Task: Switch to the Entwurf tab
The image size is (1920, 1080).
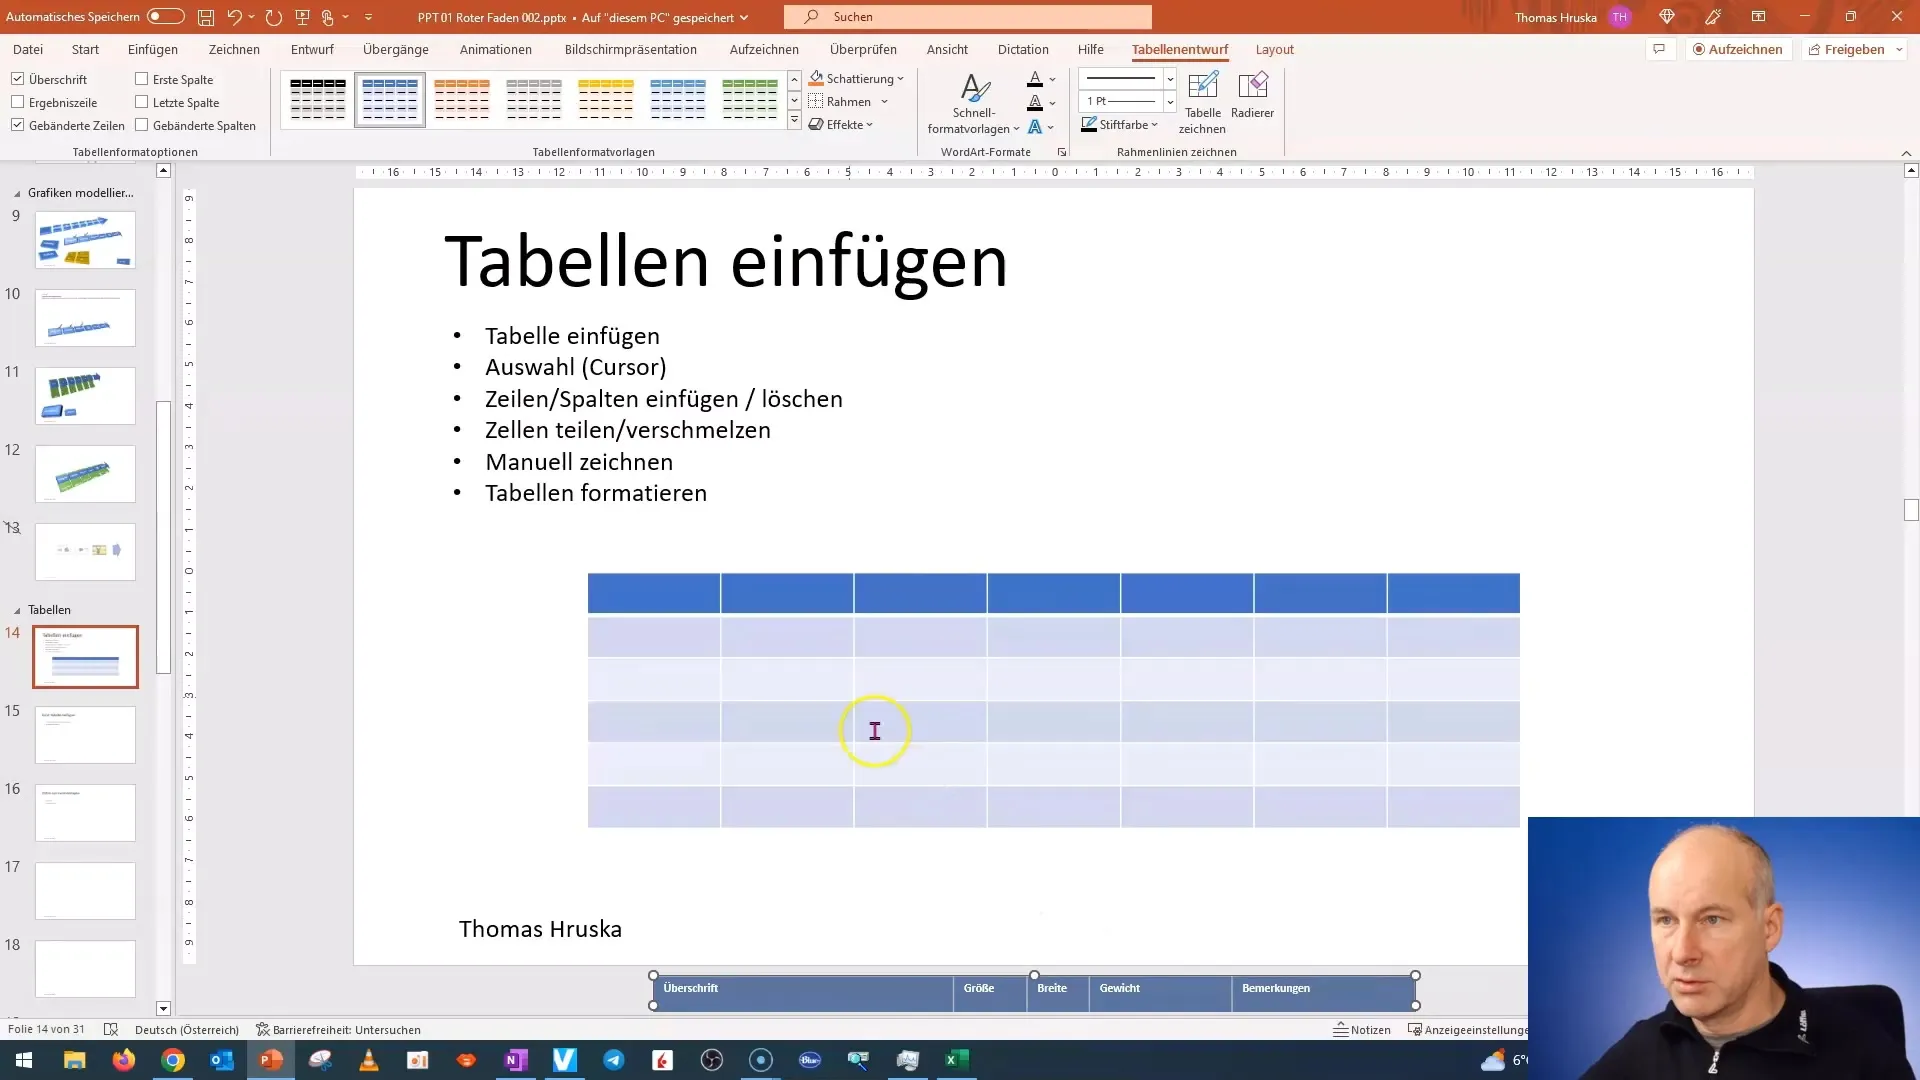Action: click(312, 49)
